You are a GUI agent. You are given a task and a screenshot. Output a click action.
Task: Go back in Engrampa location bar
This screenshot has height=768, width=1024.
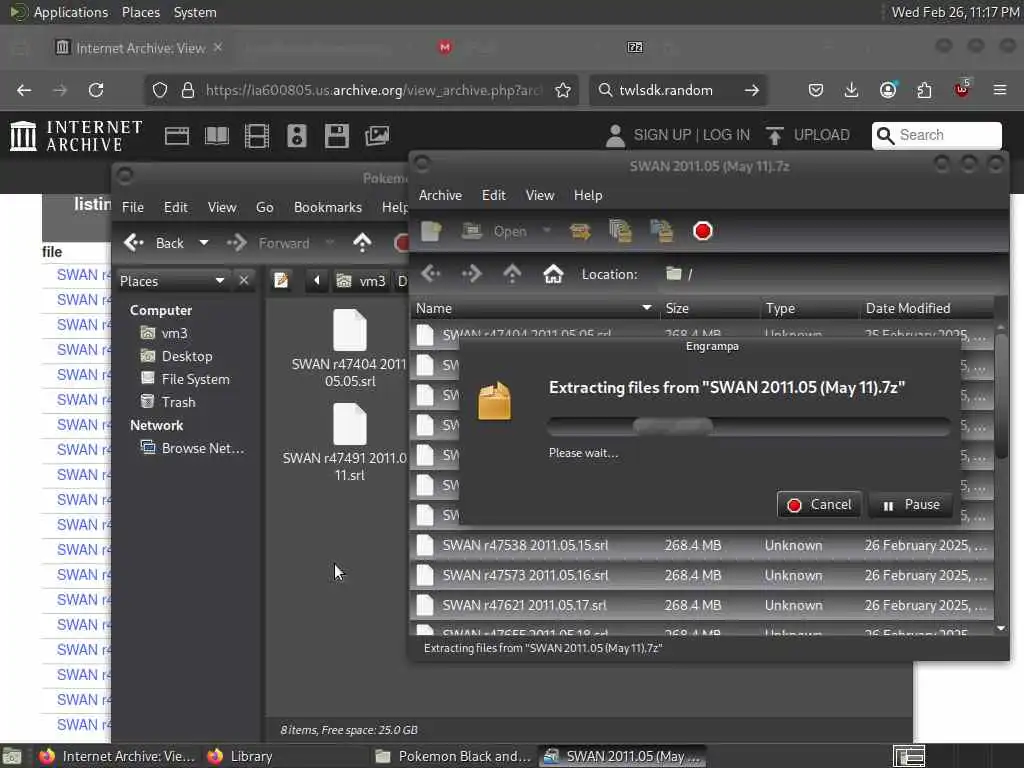tap(431, 274)
